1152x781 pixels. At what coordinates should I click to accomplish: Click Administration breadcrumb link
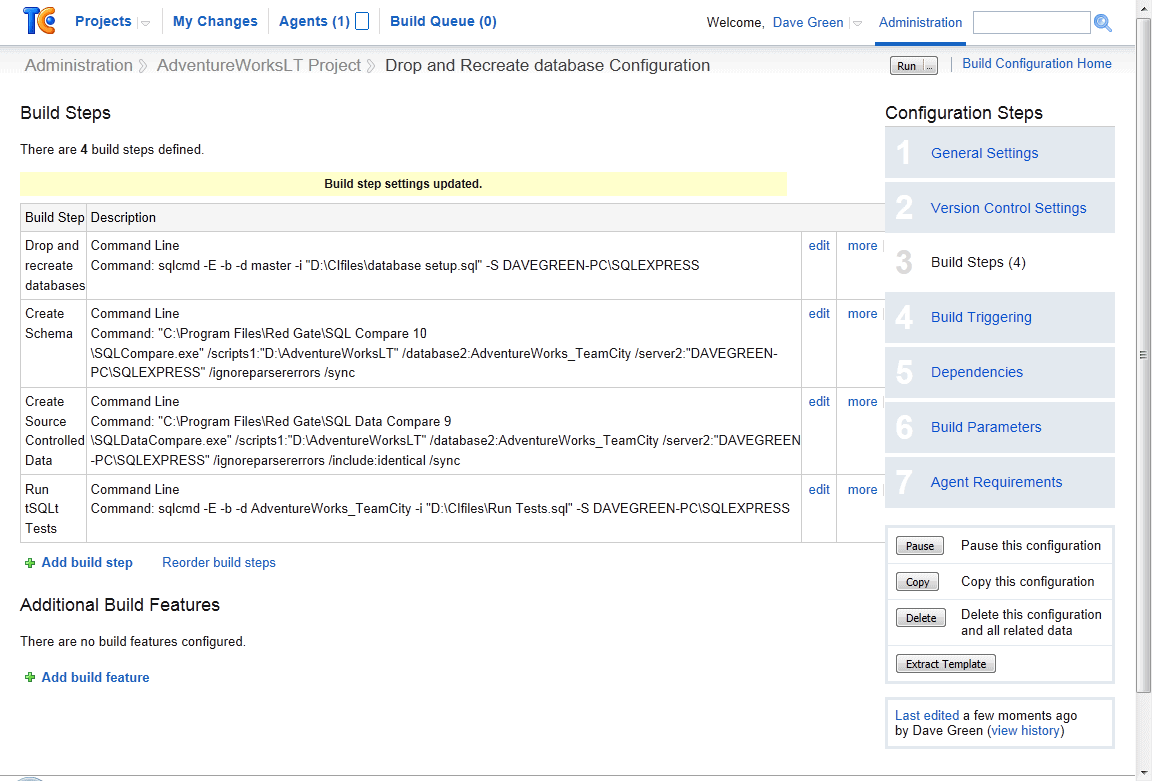tap(79, 65)
